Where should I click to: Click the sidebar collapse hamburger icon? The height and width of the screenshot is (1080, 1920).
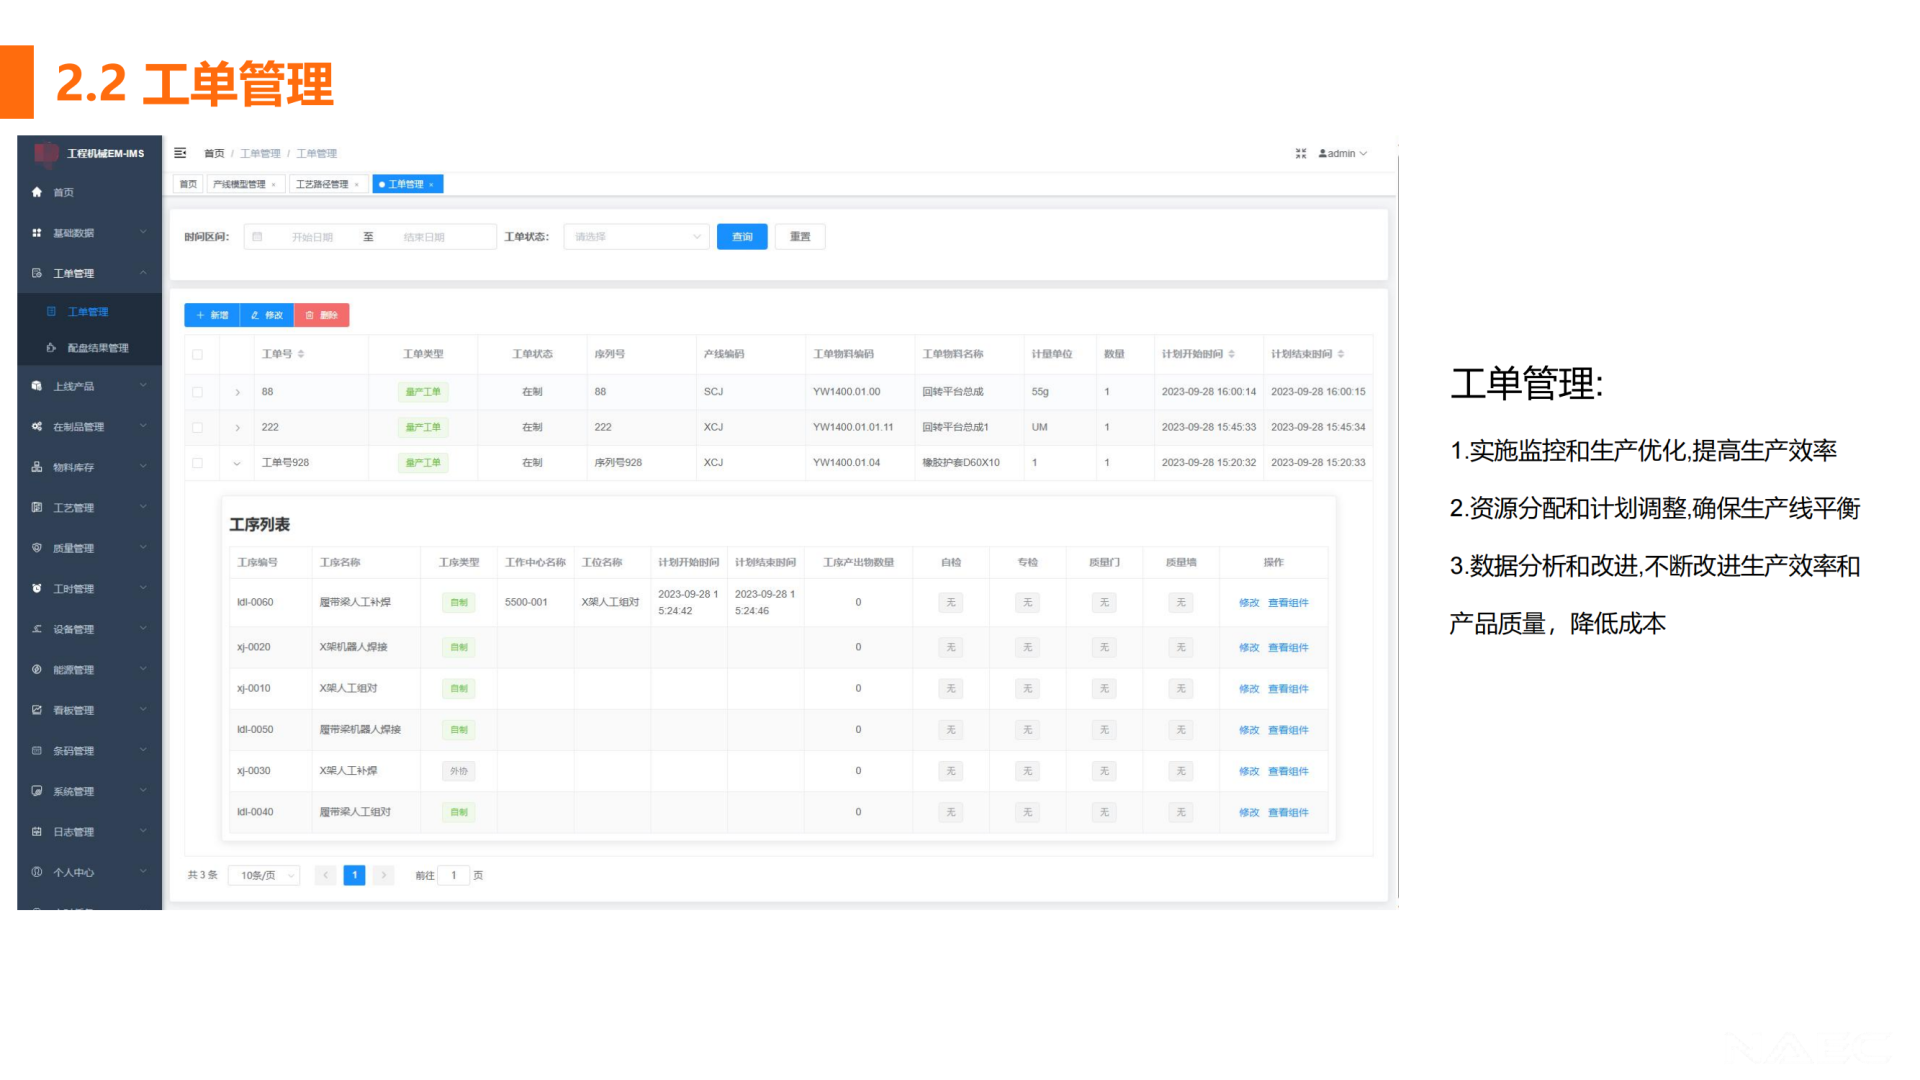[180, 153]
